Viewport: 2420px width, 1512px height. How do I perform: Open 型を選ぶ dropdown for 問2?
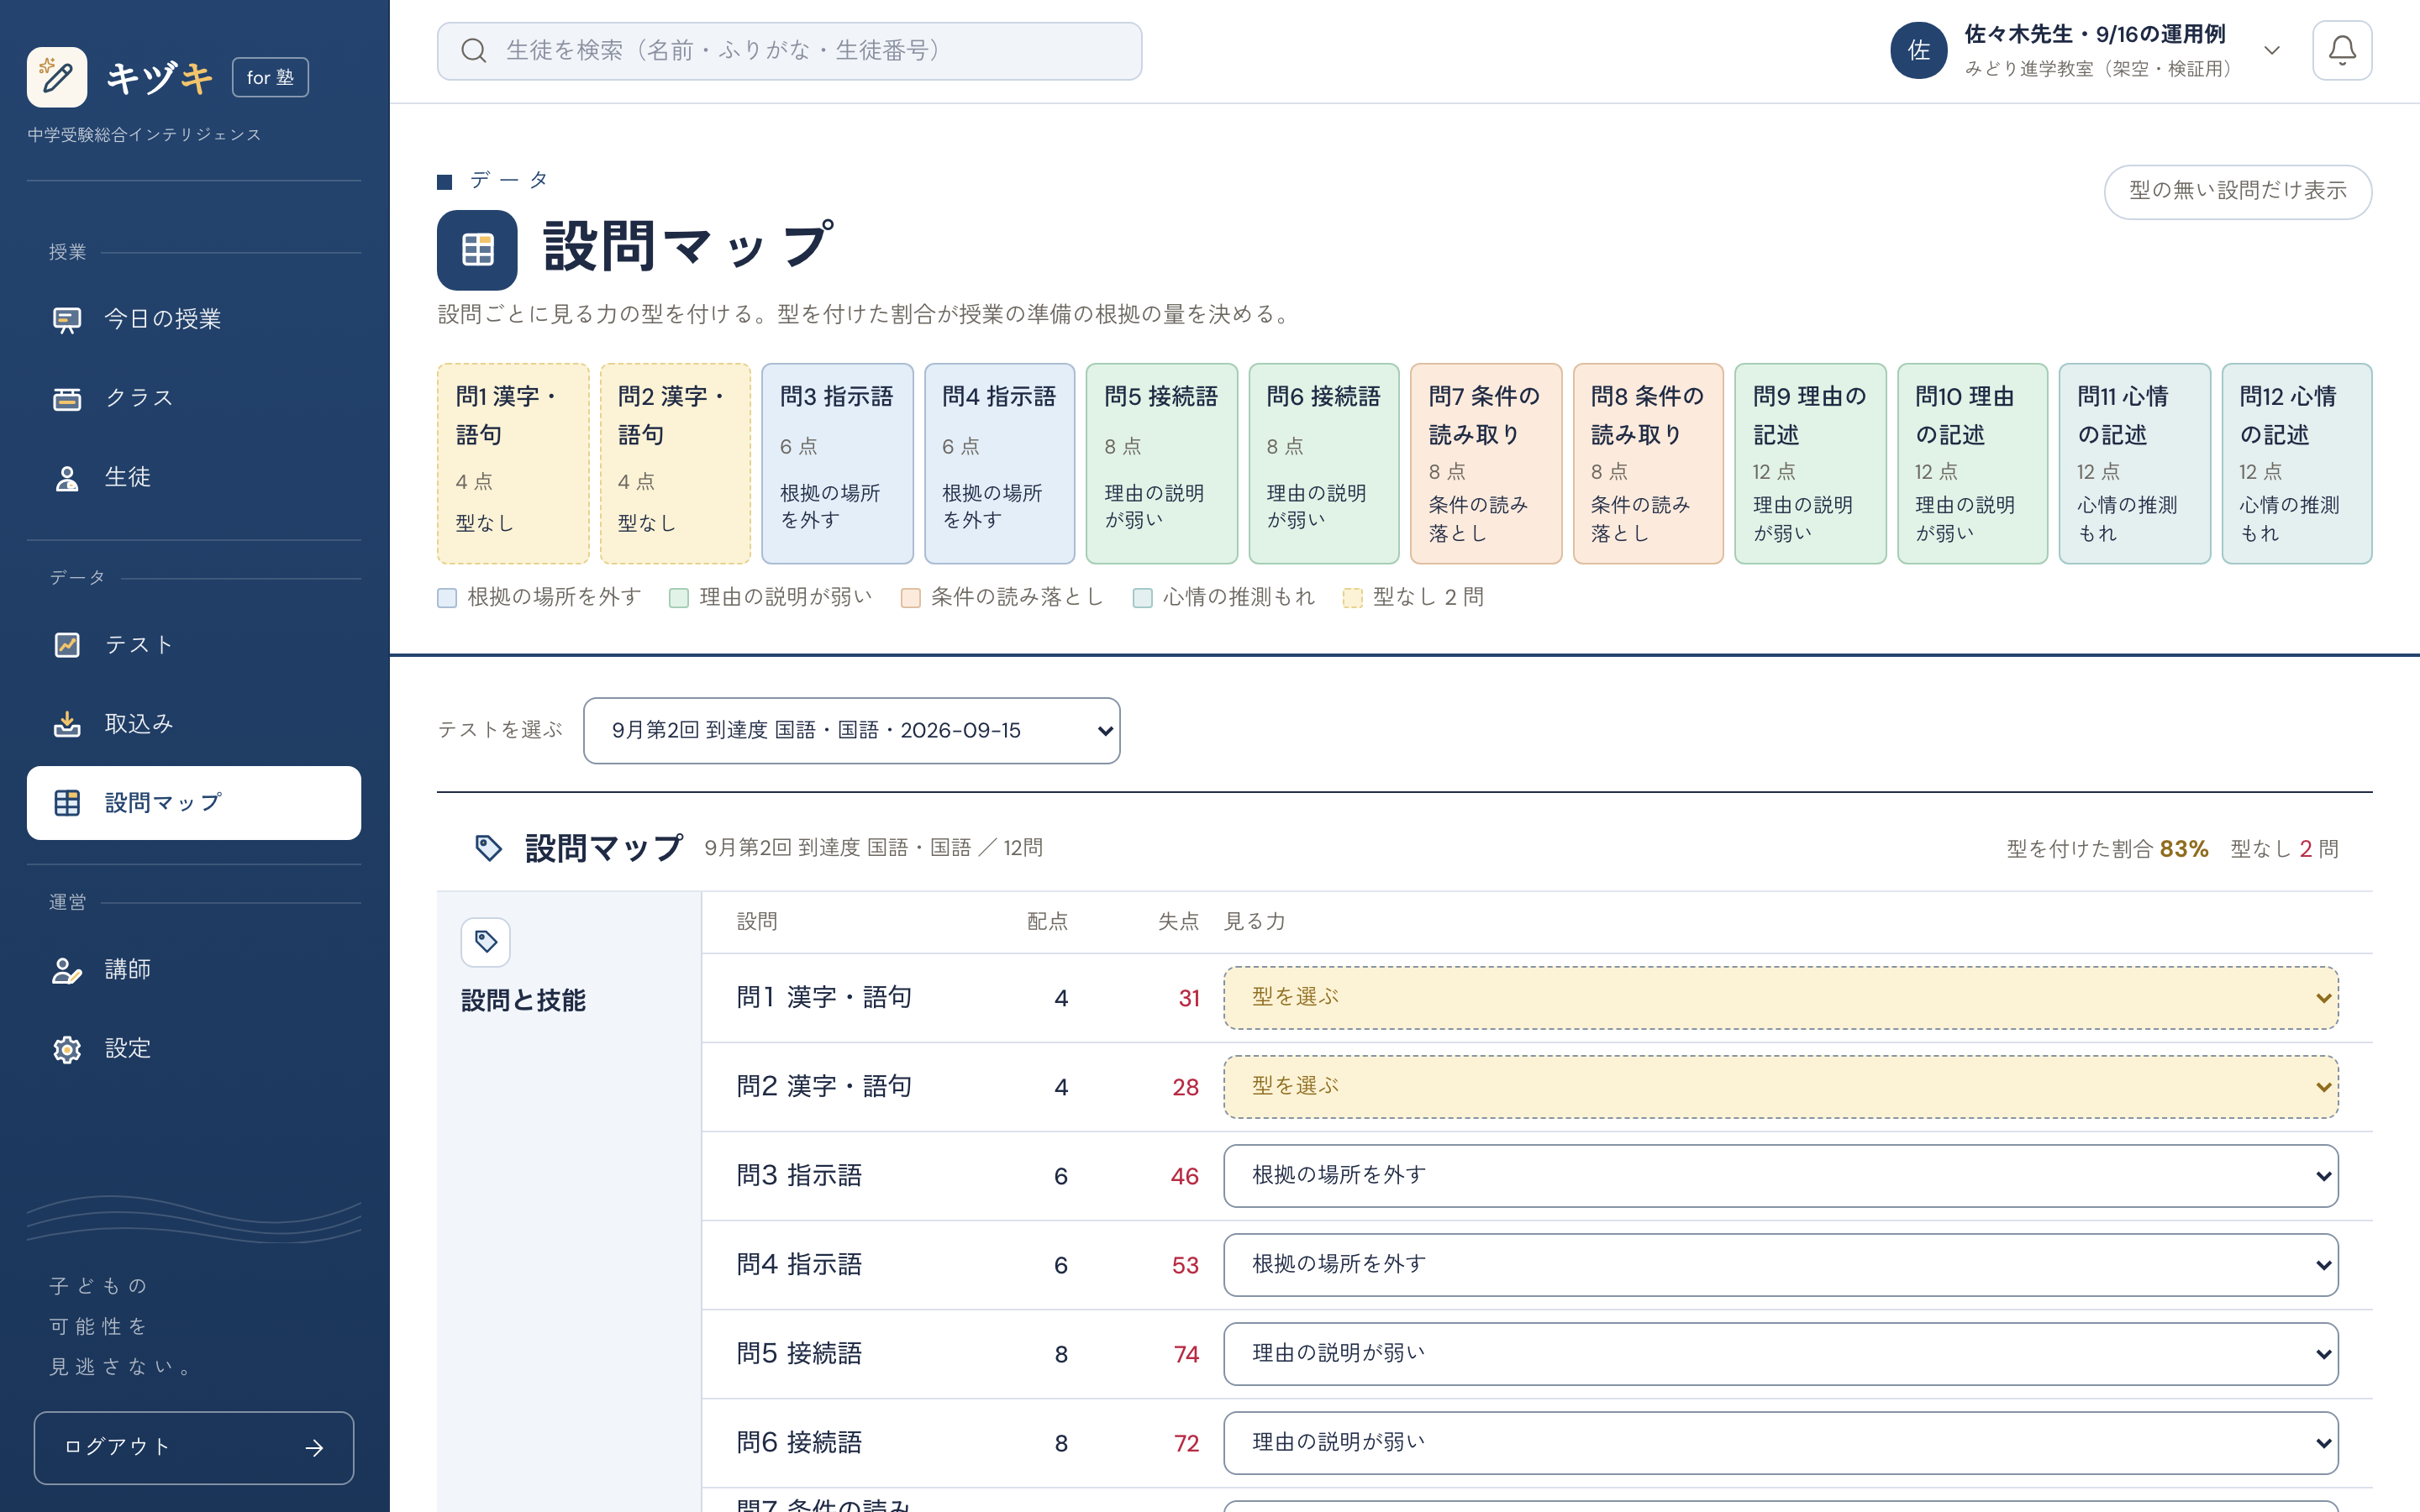pyautogui.click(x=1780, y=1087)
